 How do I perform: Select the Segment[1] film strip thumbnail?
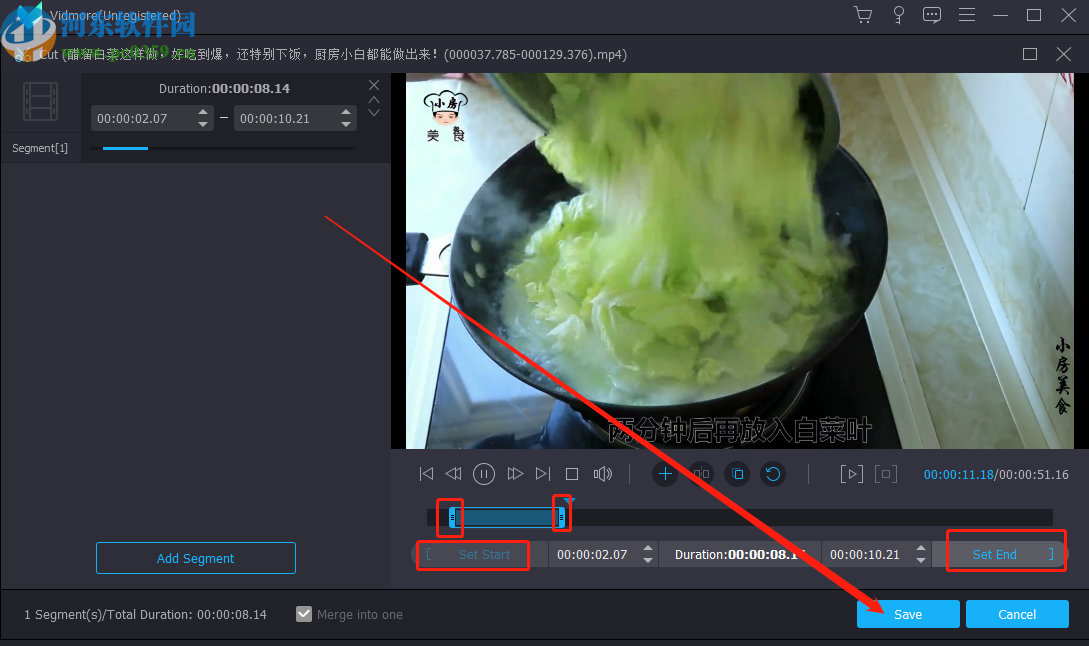(40, 101)
